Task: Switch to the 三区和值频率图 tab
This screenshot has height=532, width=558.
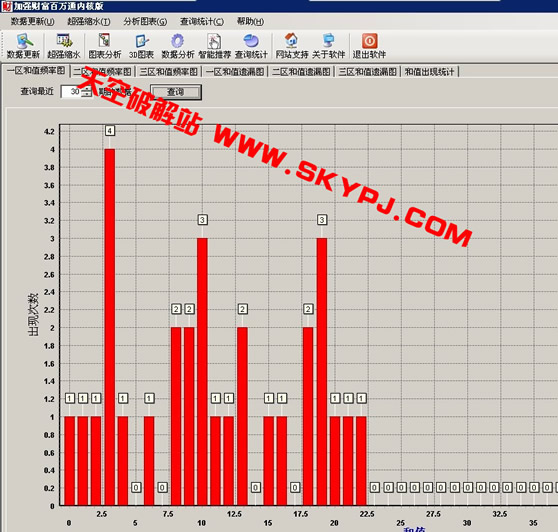Action: pyautogui.click(x=168, y=72)
